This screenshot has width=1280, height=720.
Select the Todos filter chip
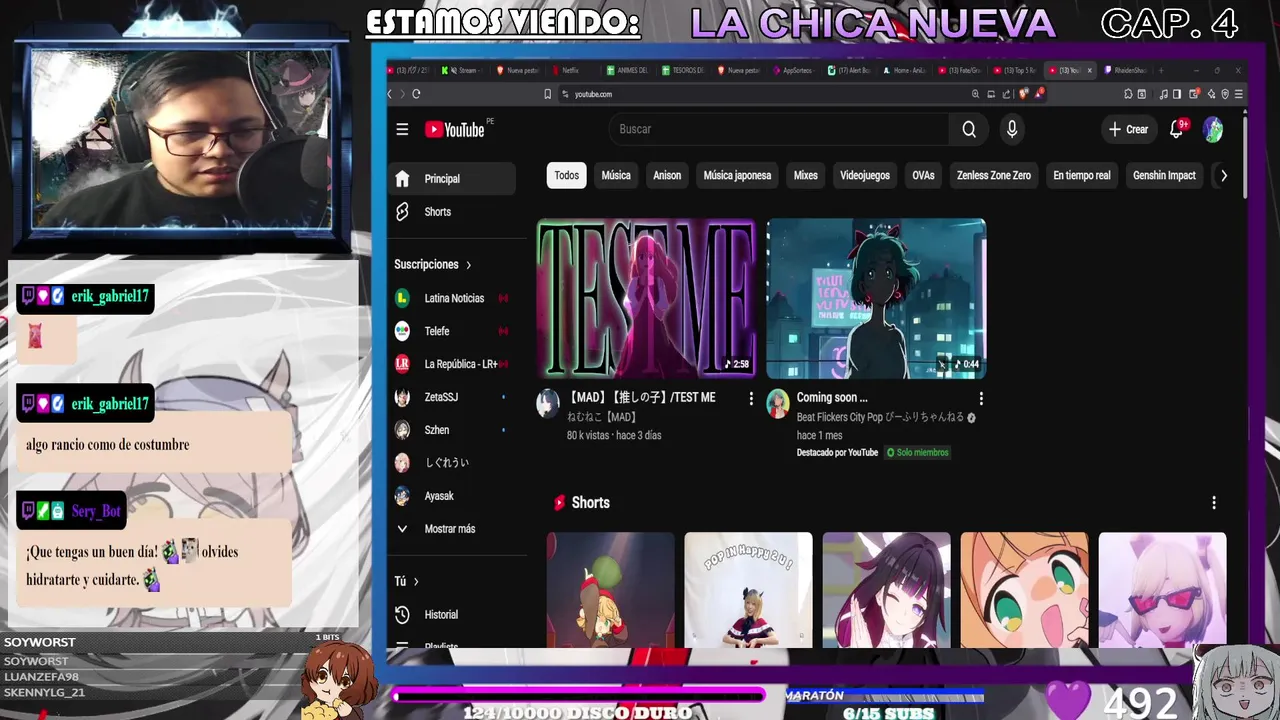tap(567, 176)
